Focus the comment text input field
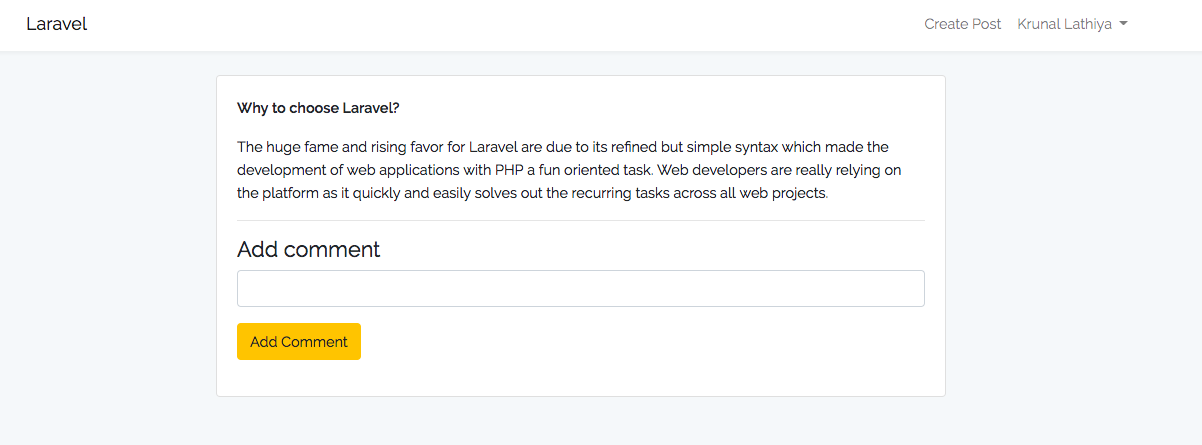Image resolution: width=1202 pixels, height=445 pixels. pos(580,288)
